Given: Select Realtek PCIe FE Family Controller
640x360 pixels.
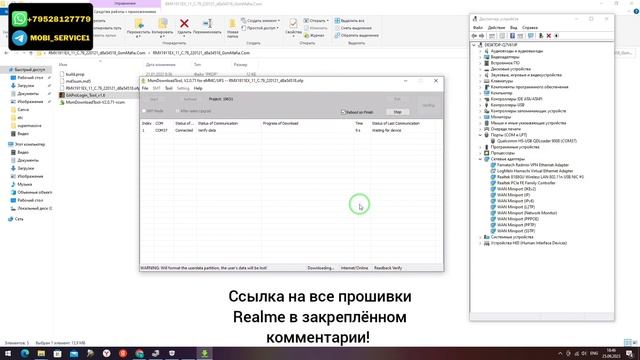Looking at the screenshot, I should [x=526, y=183].
